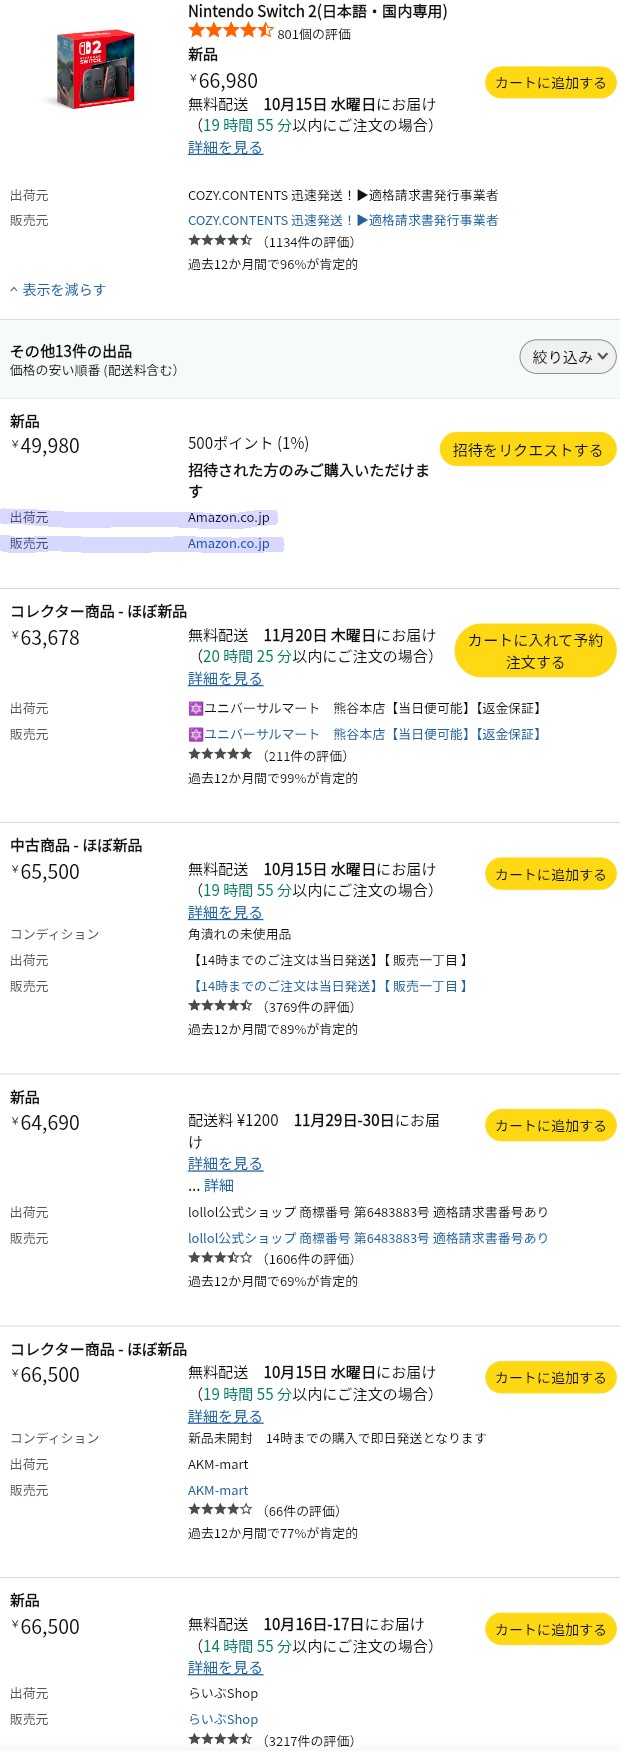
Task: Click the 801-rating stars at top
Action: (230, 32)
